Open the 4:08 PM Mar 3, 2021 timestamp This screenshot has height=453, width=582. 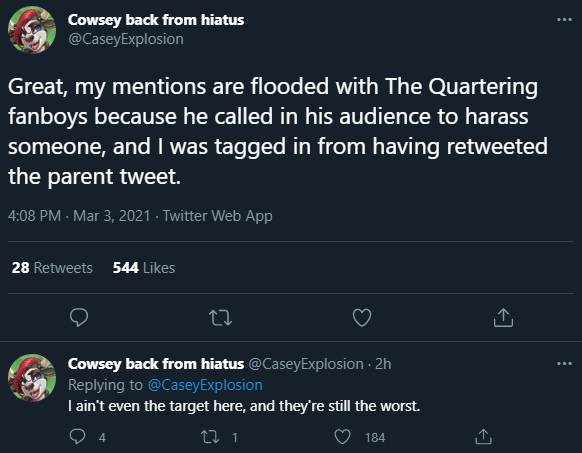pos(79,216)
